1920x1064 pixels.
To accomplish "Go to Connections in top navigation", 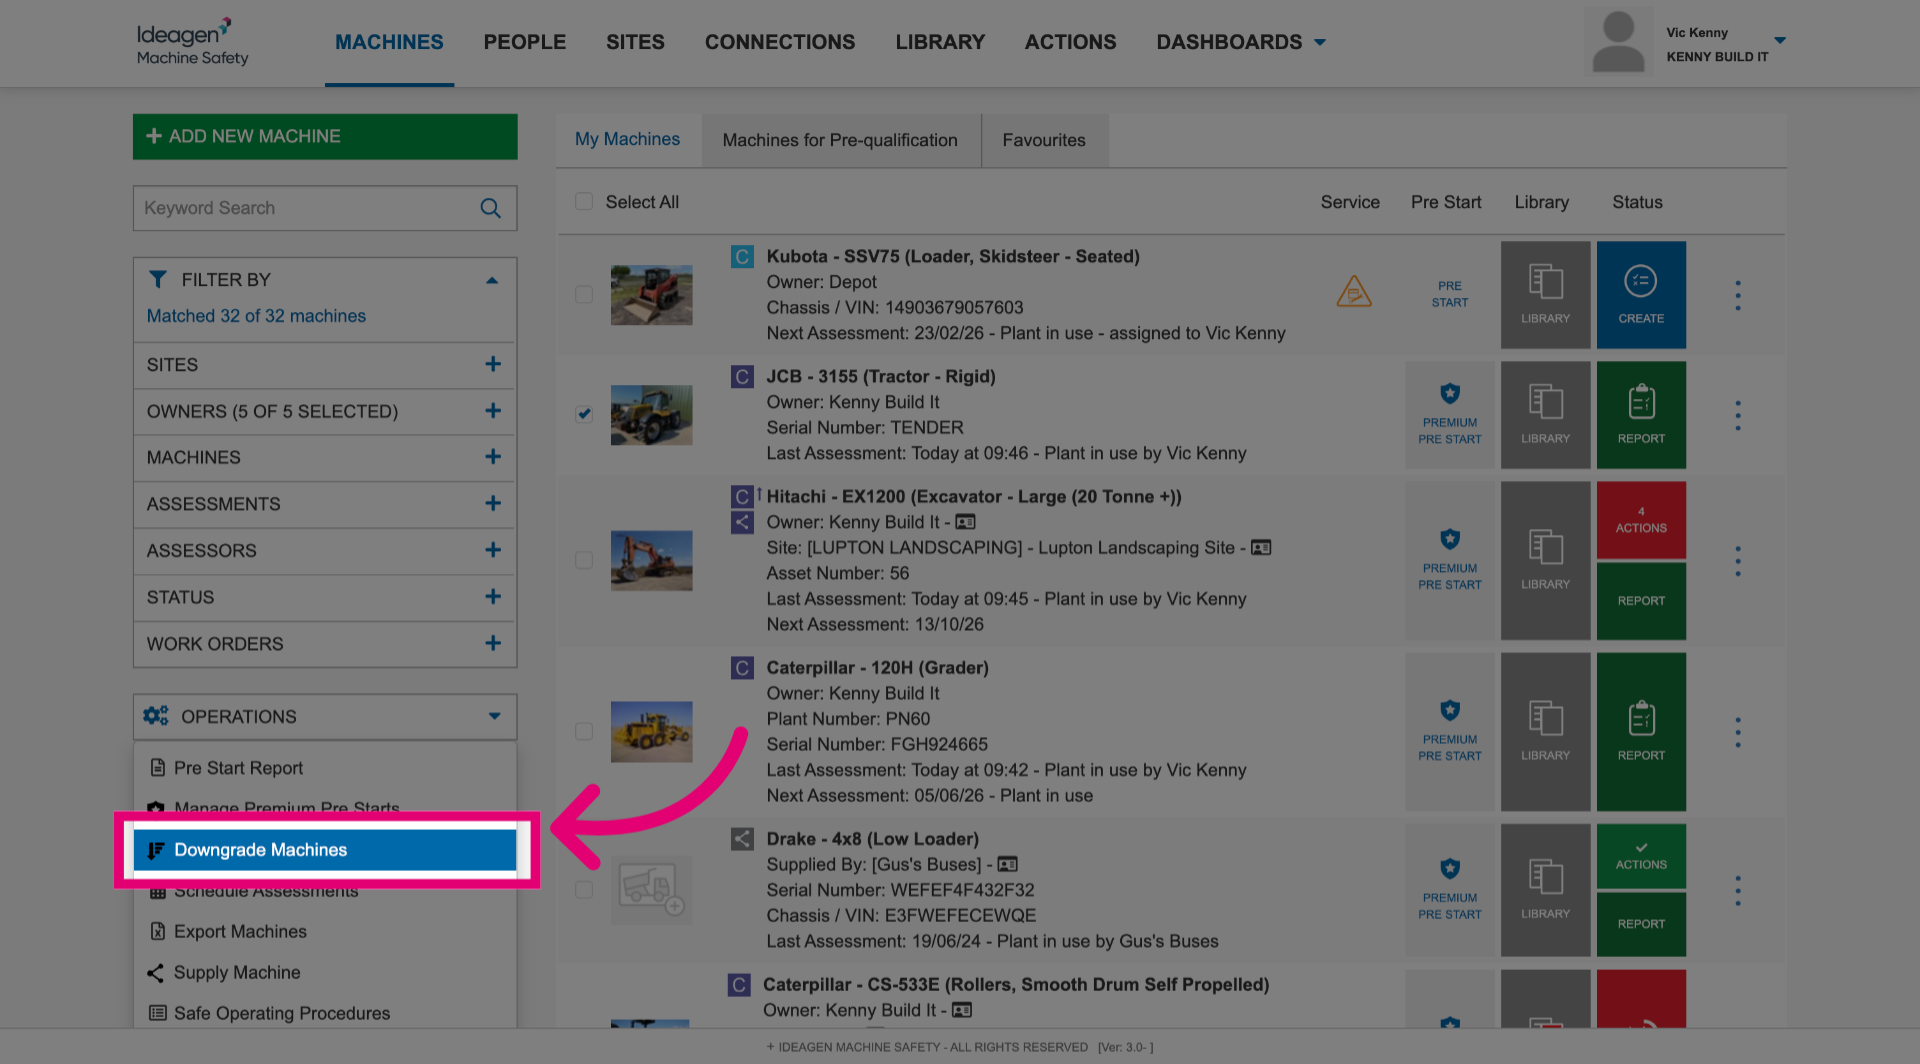I will pos(780,42).
